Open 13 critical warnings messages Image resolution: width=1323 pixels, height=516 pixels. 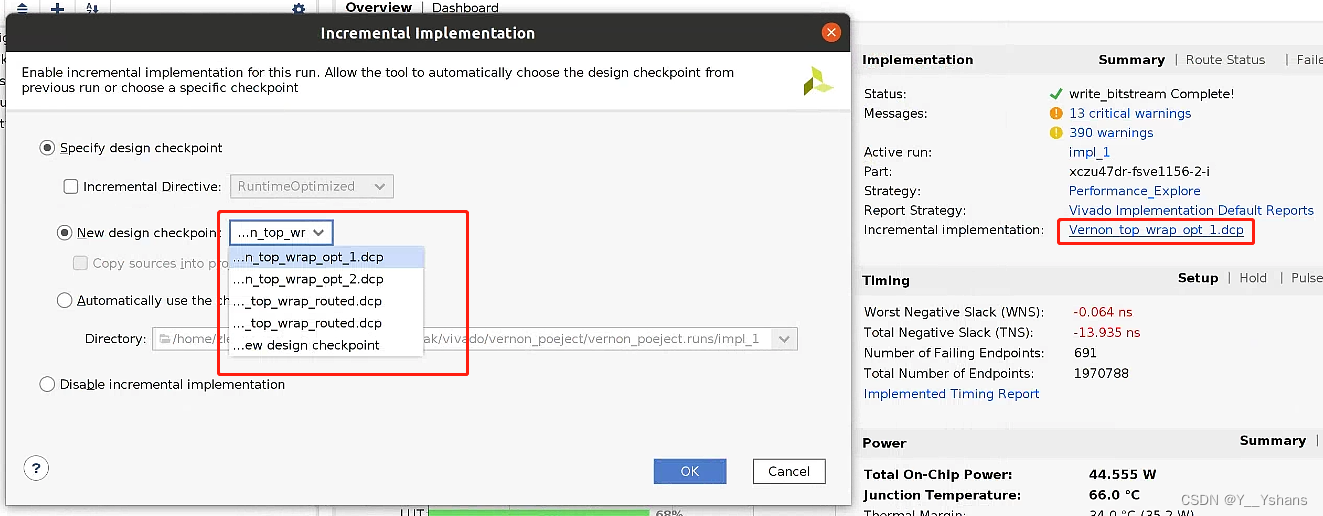click(1130, 114)
